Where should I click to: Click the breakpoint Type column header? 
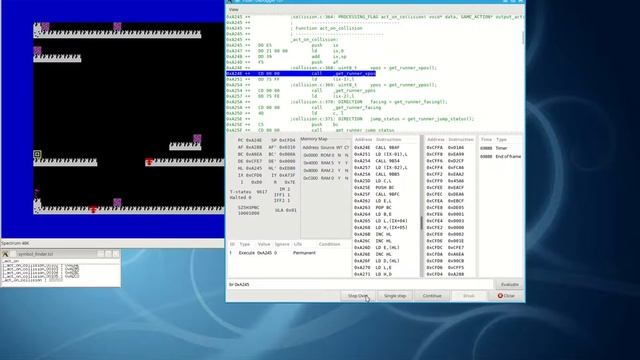(244, 244)
